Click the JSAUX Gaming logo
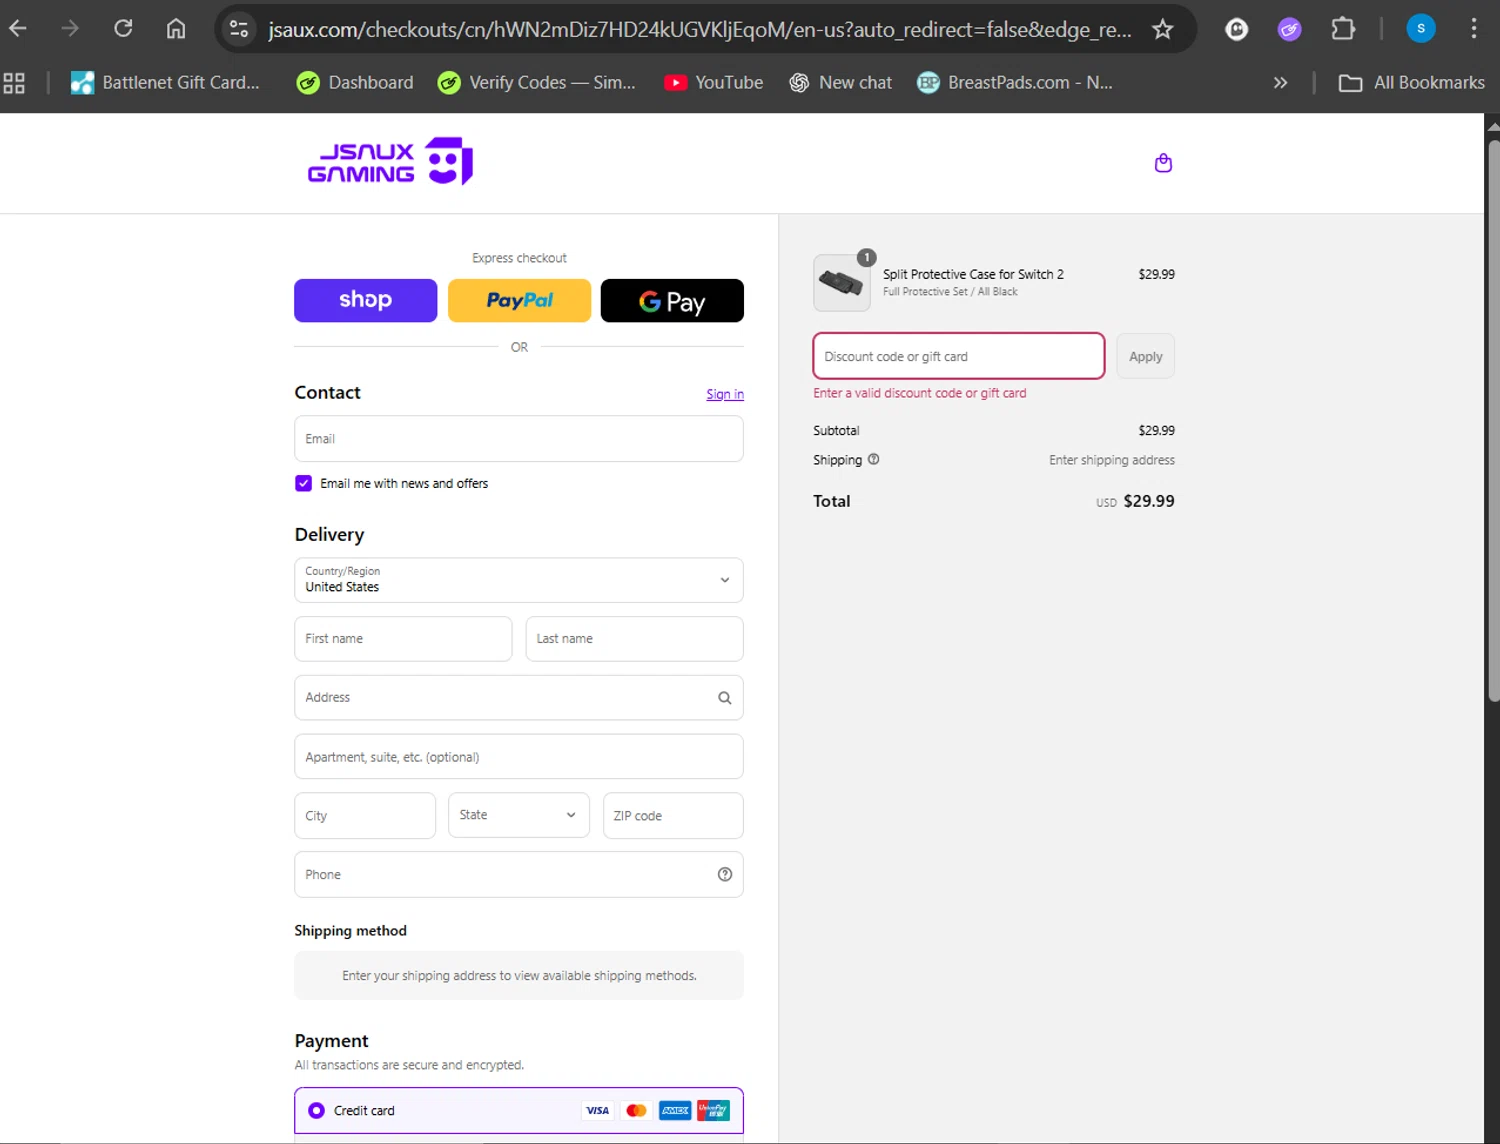 (x=390, y=162)
